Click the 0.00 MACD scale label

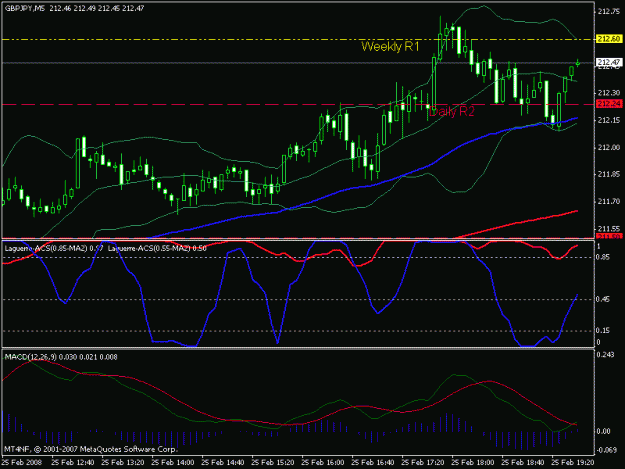tap(604, 431)
